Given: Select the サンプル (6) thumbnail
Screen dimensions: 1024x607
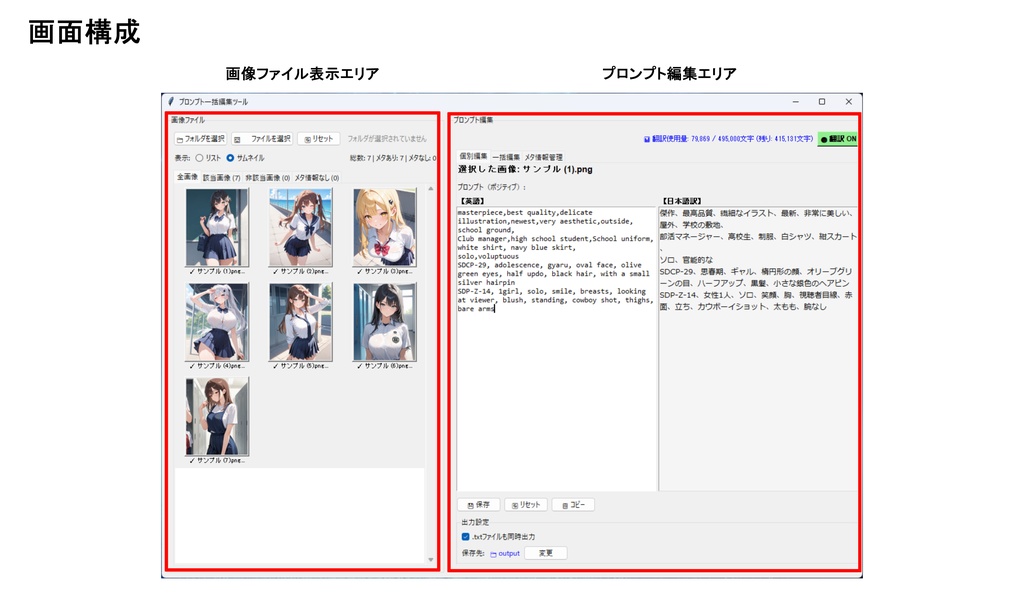Looking at the screenshot, I should point(385,322).
